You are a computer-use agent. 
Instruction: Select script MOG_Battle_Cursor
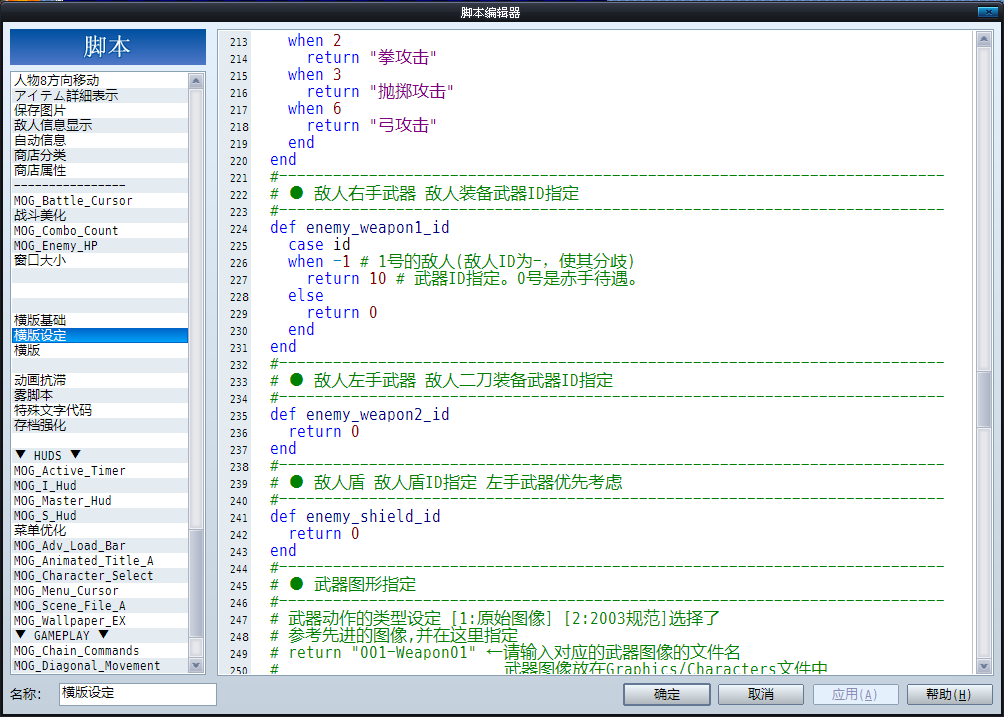click(x=100, y=200)
